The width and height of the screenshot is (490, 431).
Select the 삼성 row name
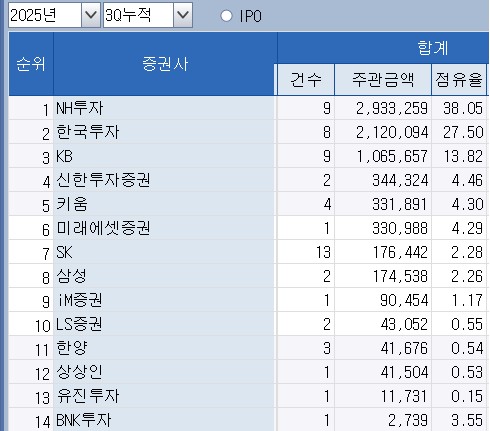pos(72,276)
